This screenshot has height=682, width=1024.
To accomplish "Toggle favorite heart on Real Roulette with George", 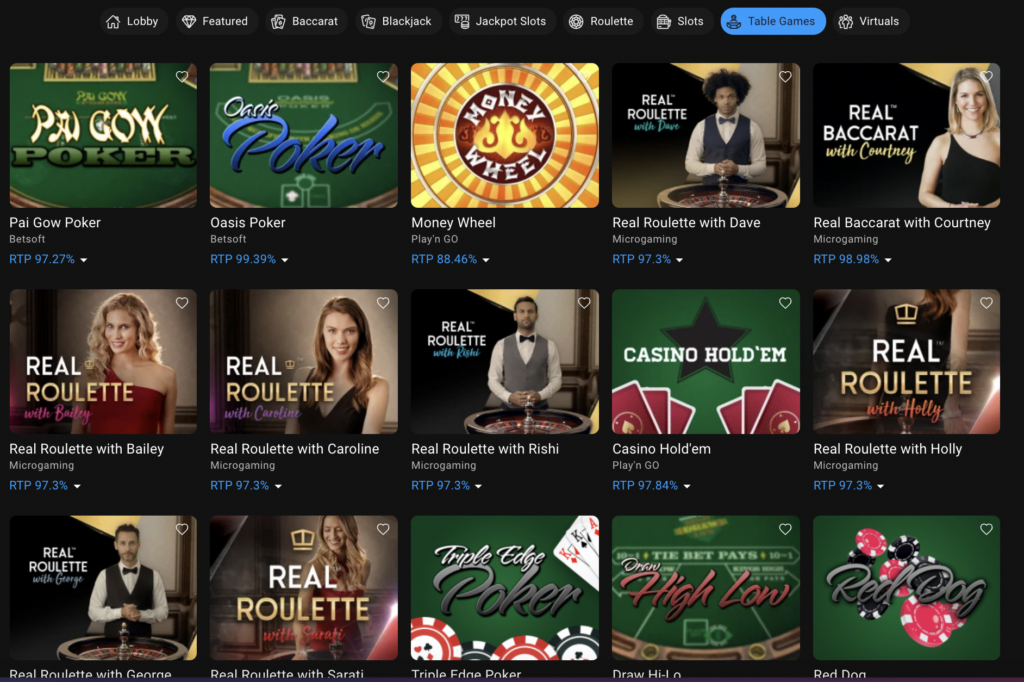I will 182,529.
